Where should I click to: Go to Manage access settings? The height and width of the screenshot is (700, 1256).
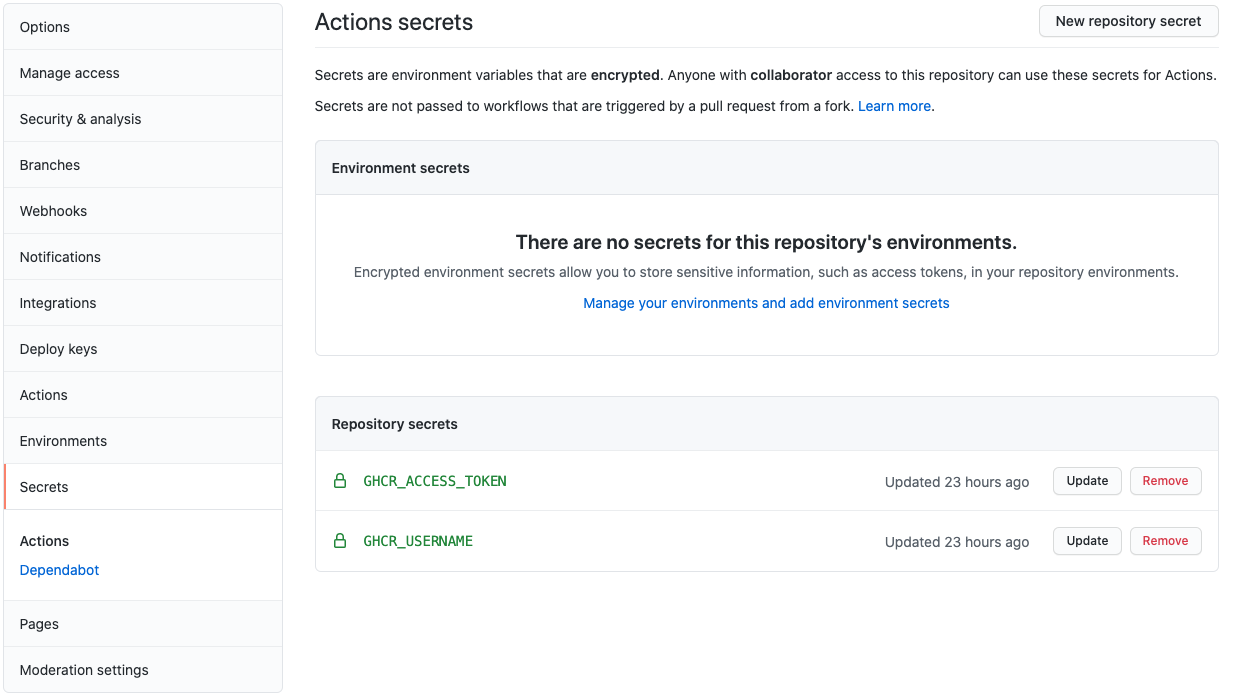69,73
